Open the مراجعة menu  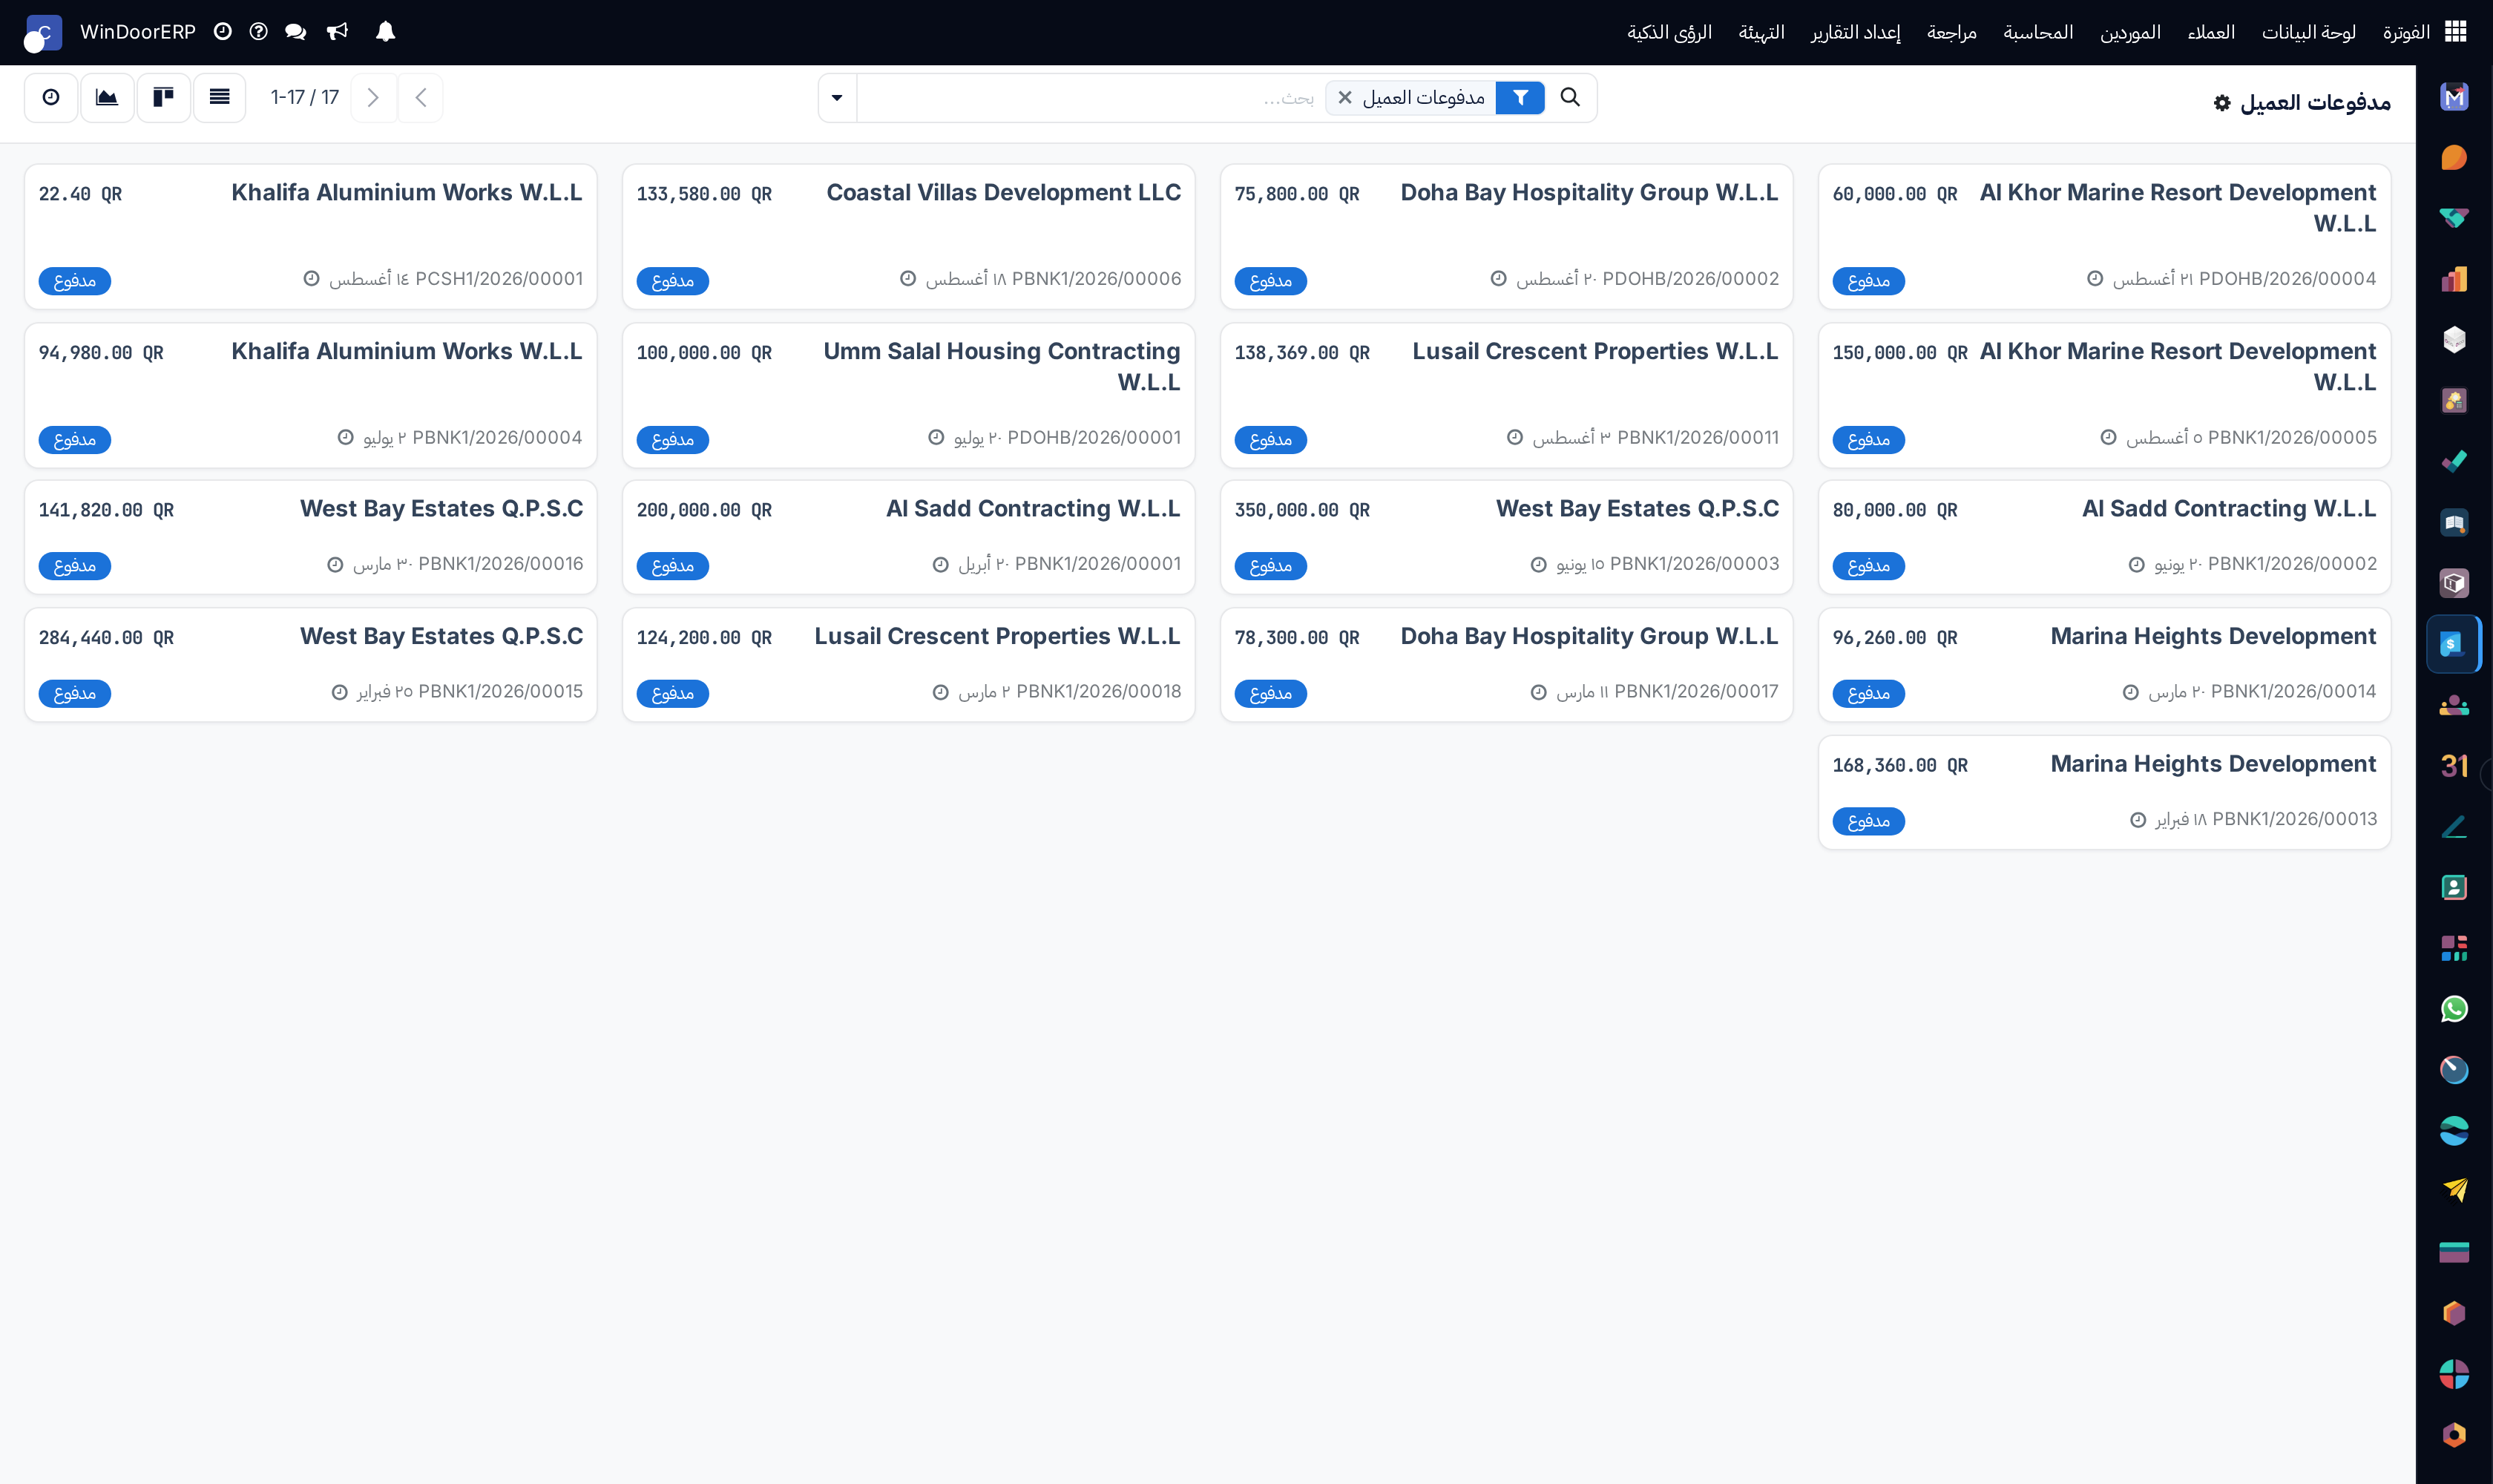(1951, 32)
